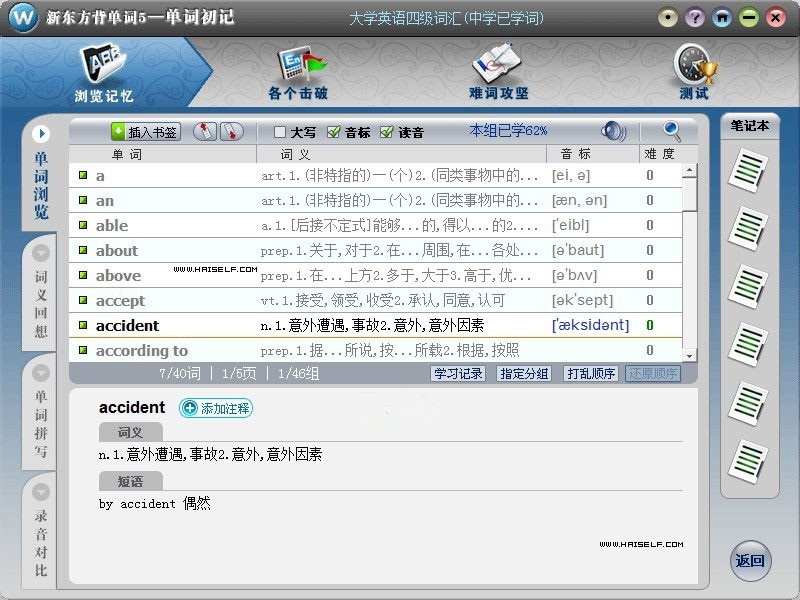Screen dimensions: 800x600
Task: Play pronunciation with the speaker icon
Action: (613, 132)
